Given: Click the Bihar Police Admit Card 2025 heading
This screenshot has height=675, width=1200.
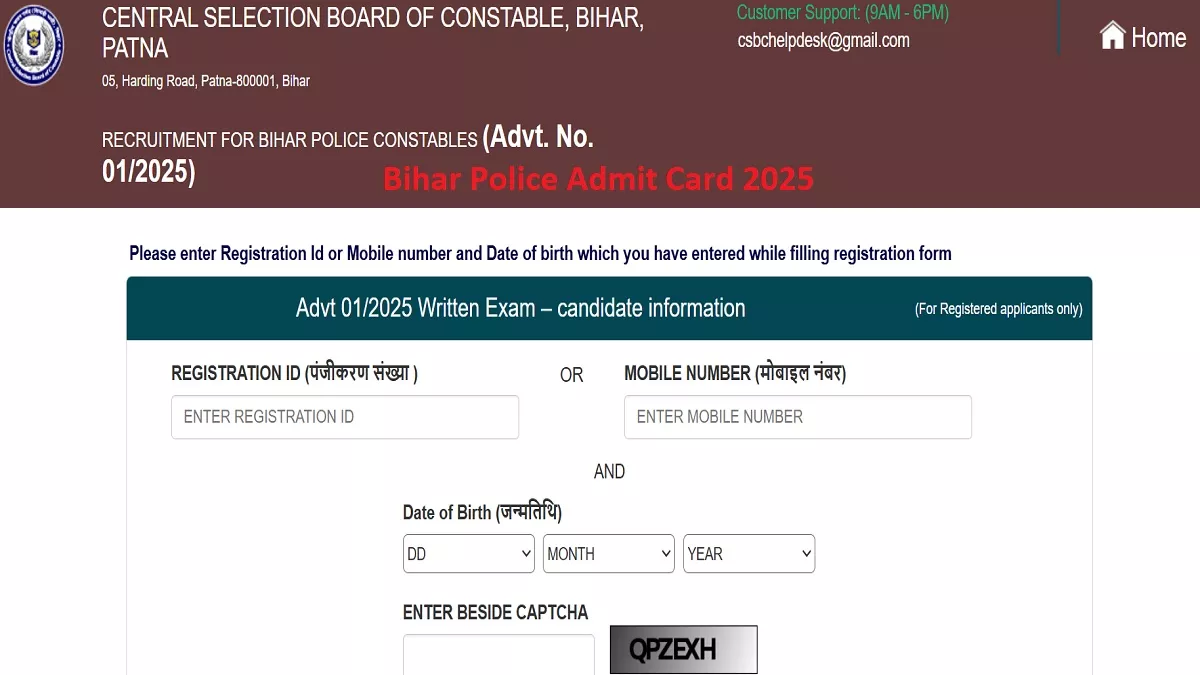Looking at the screenshot, I should click(x=599, y=179).
